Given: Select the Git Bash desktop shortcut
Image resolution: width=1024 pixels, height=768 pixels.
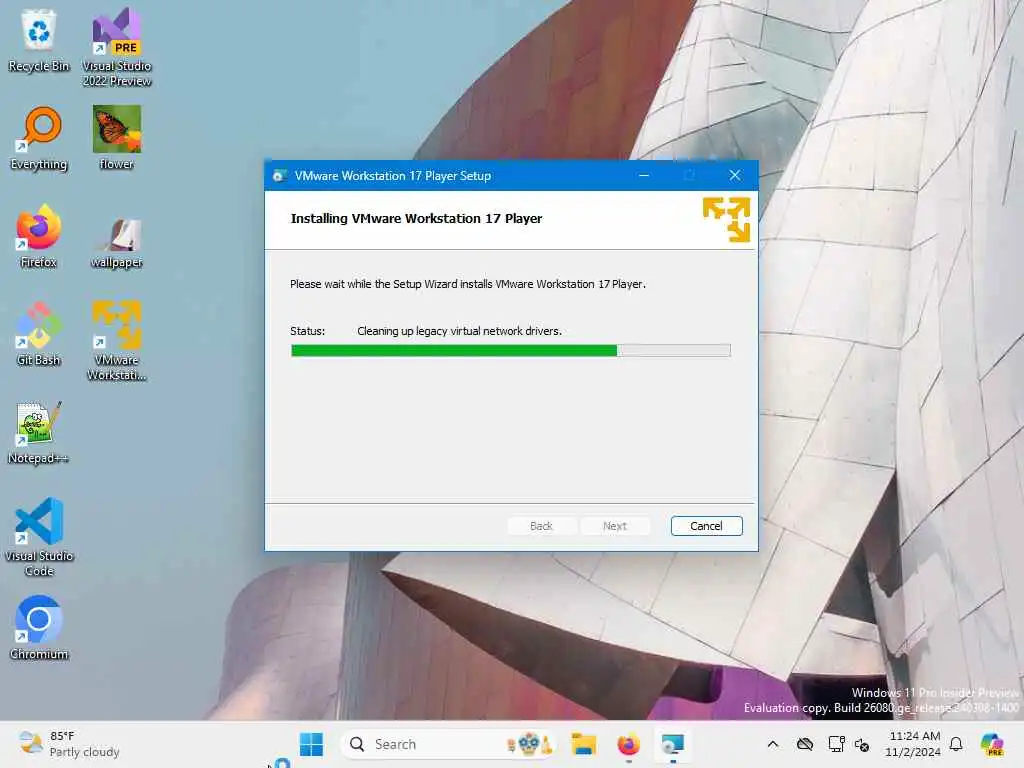Looking at the screenshot, I should pos(39,334).
